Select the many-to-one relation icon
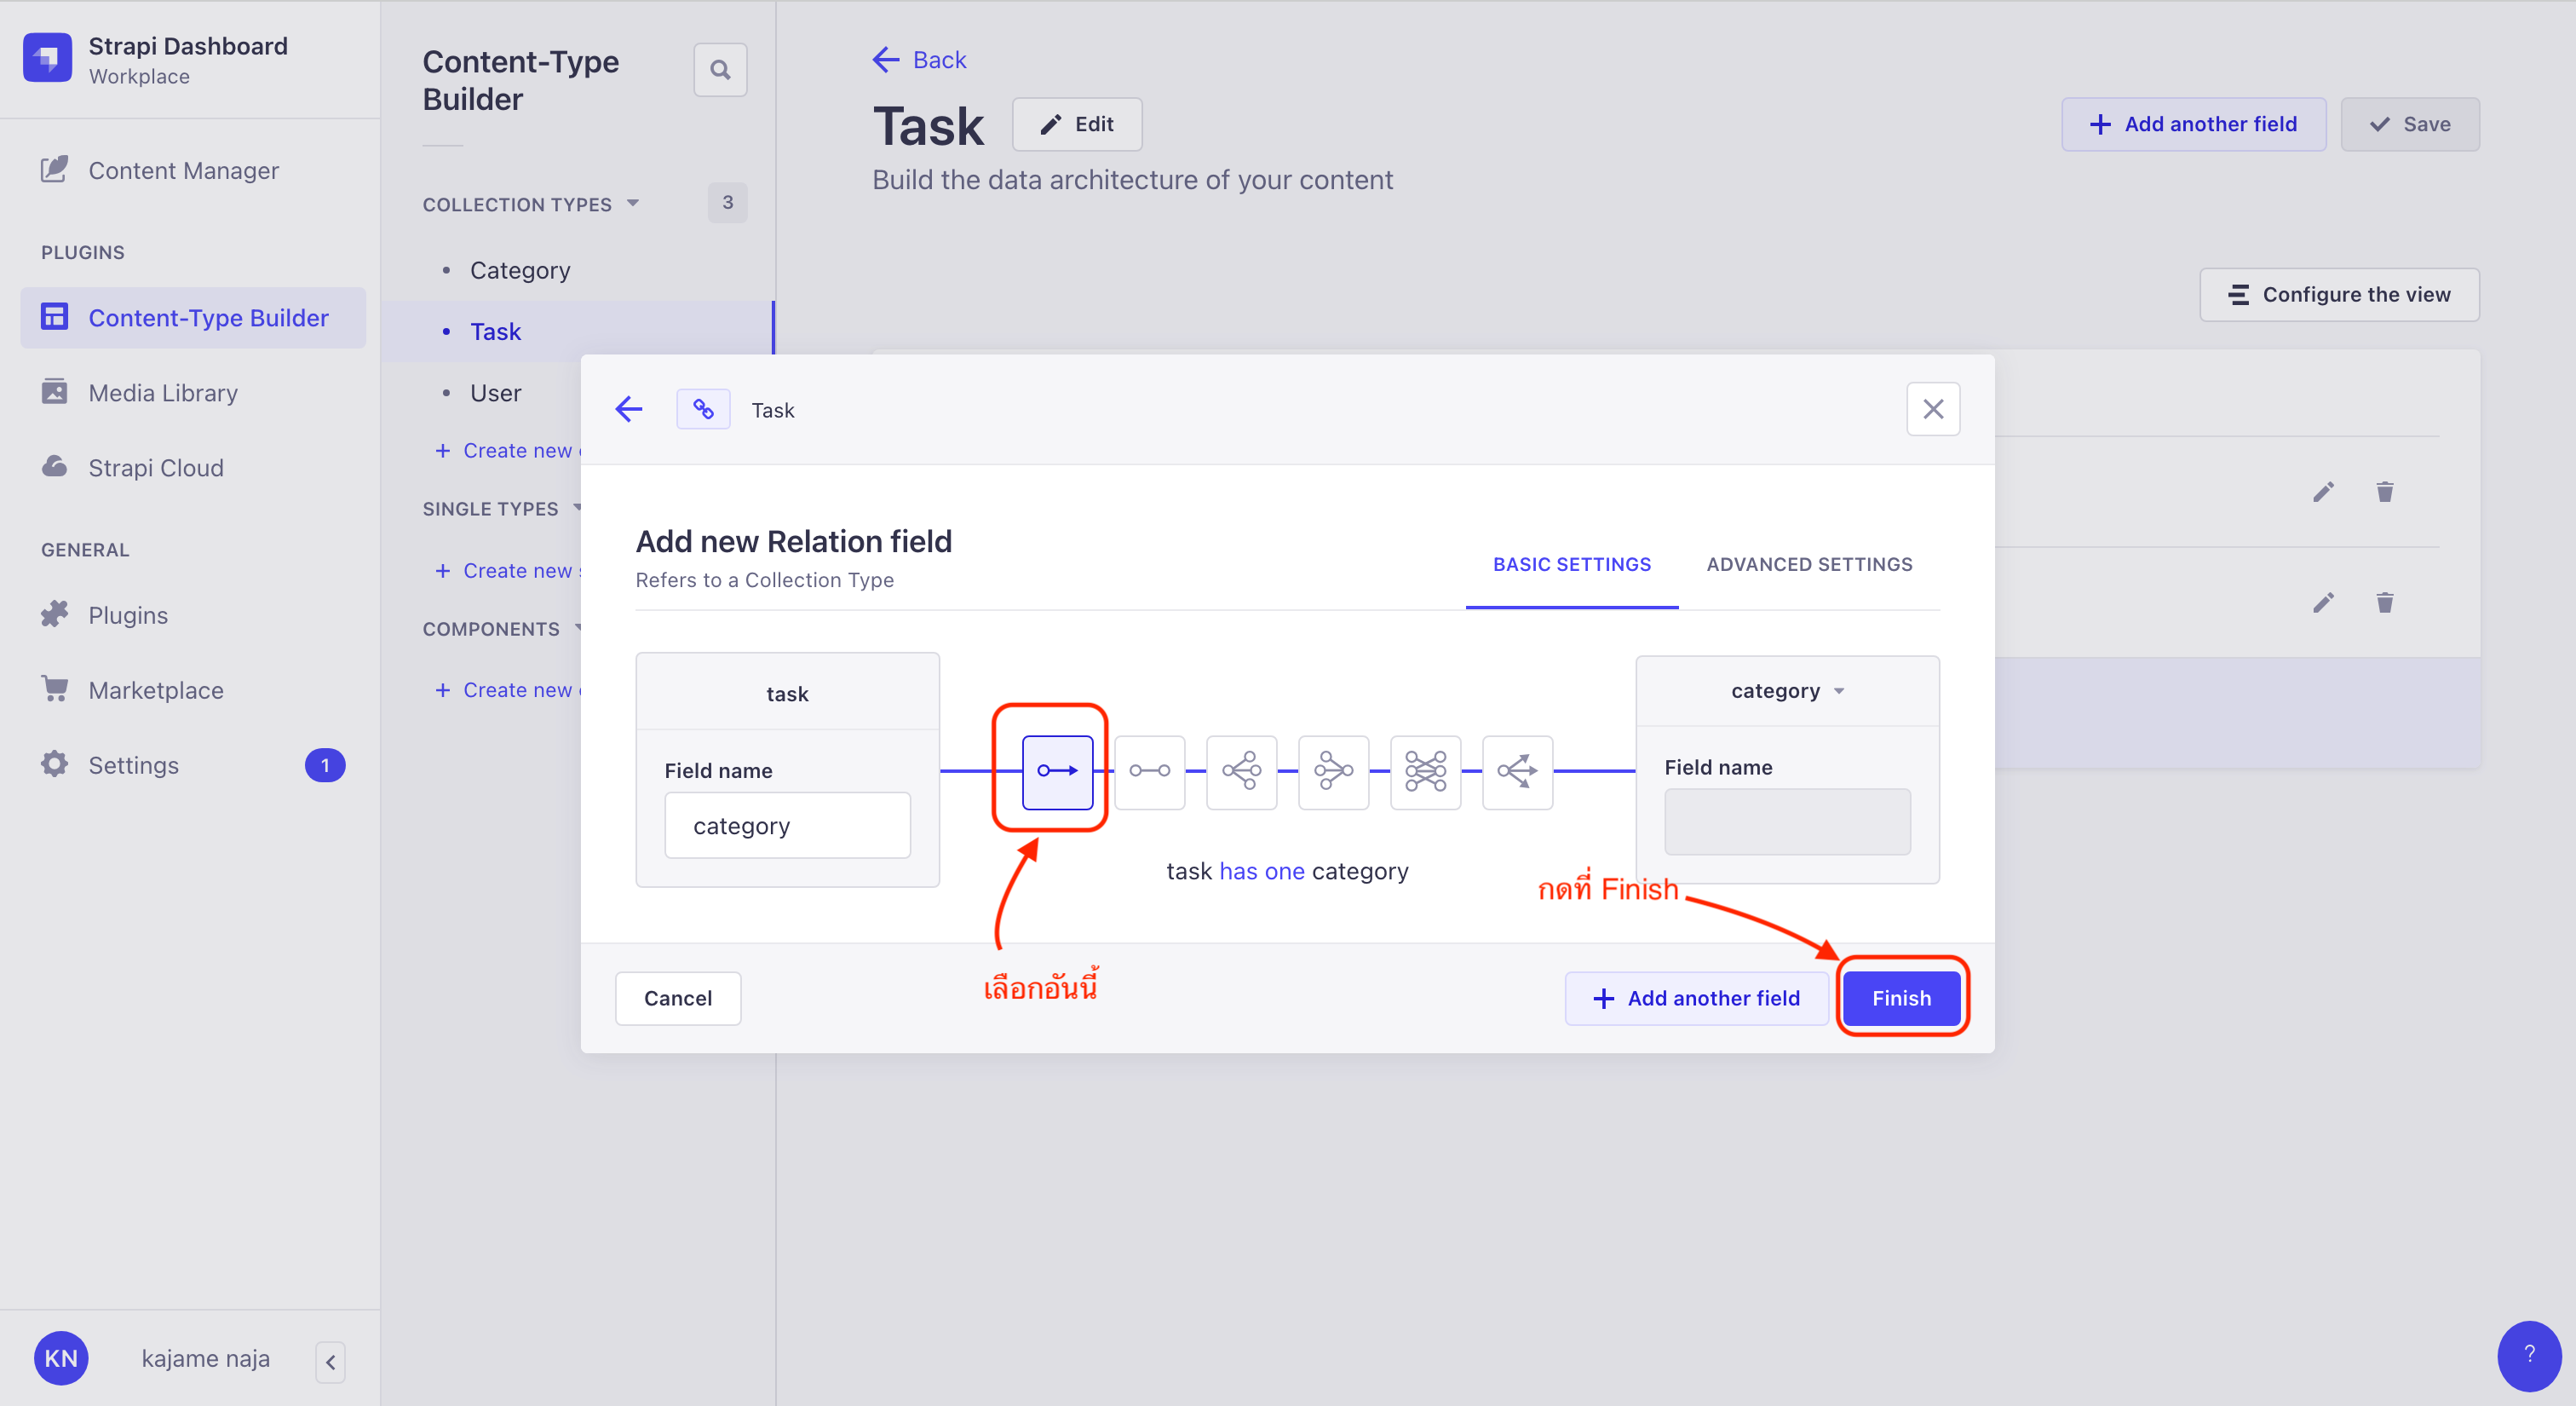Viewport: 2576px width, 1406px height. [1333, 771]
